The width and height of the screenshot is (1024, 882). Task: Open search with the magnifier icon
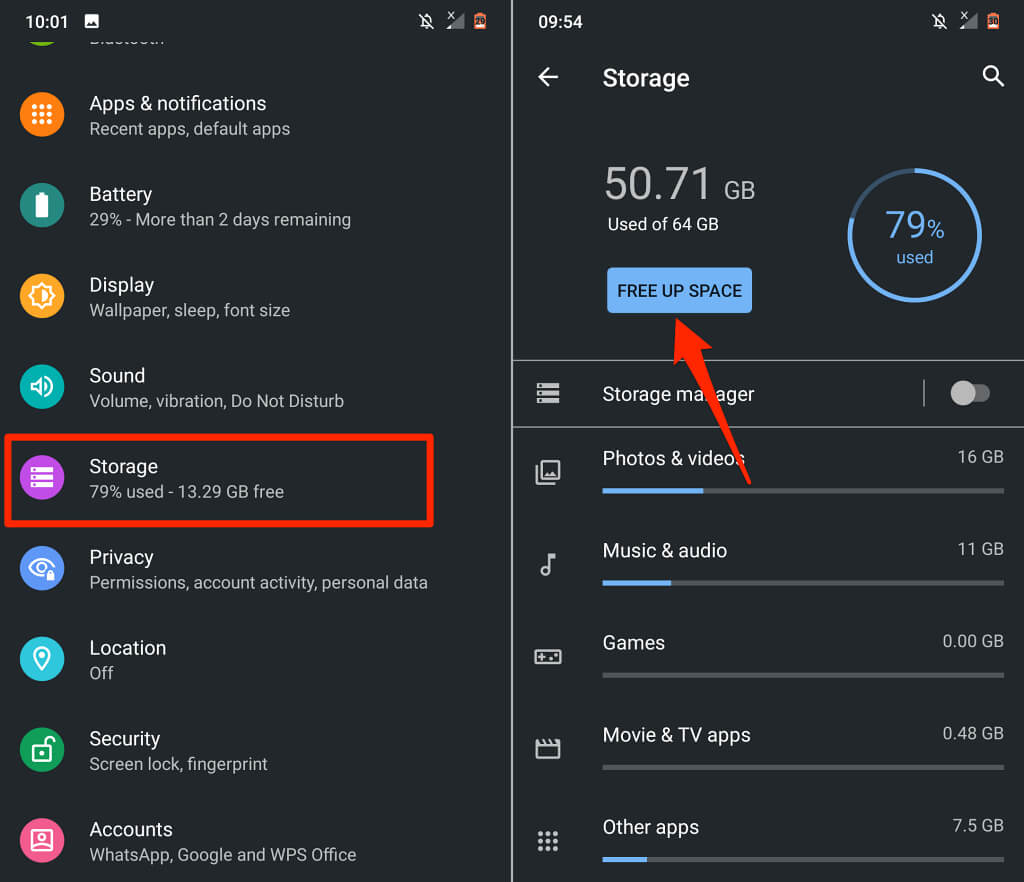click(992, 76)
